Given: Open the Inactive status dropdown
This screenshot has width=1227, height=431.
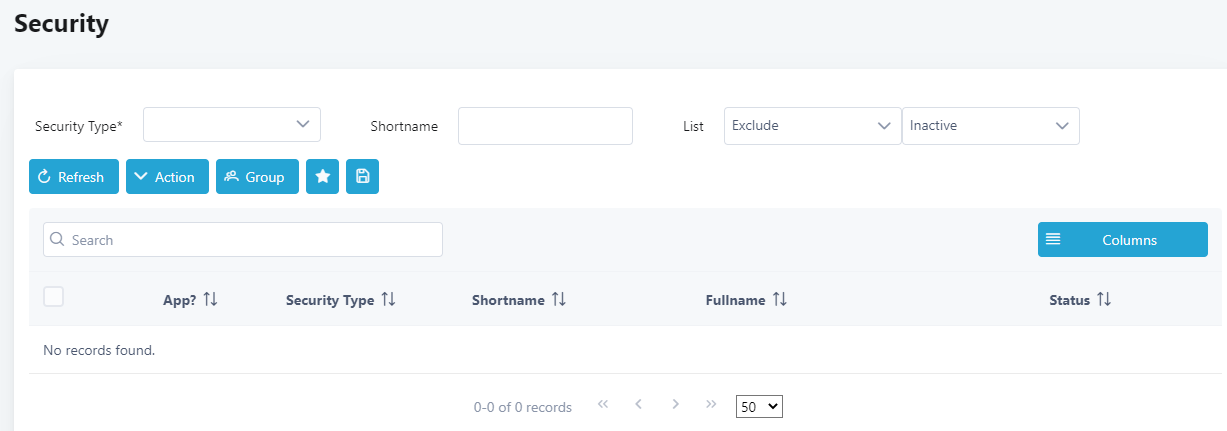Looking at the screenshot, I should [990, 126].
